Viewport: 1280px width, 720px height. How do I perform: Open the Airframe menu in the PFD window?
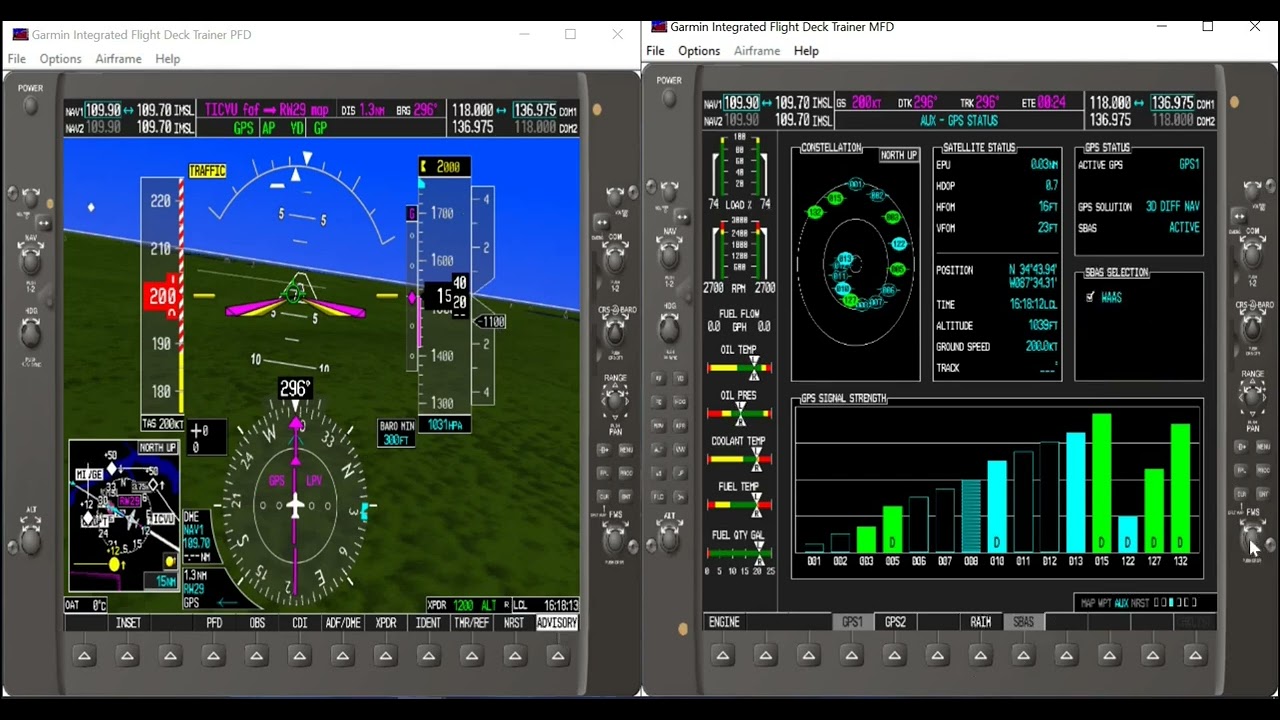coord(118,59)
